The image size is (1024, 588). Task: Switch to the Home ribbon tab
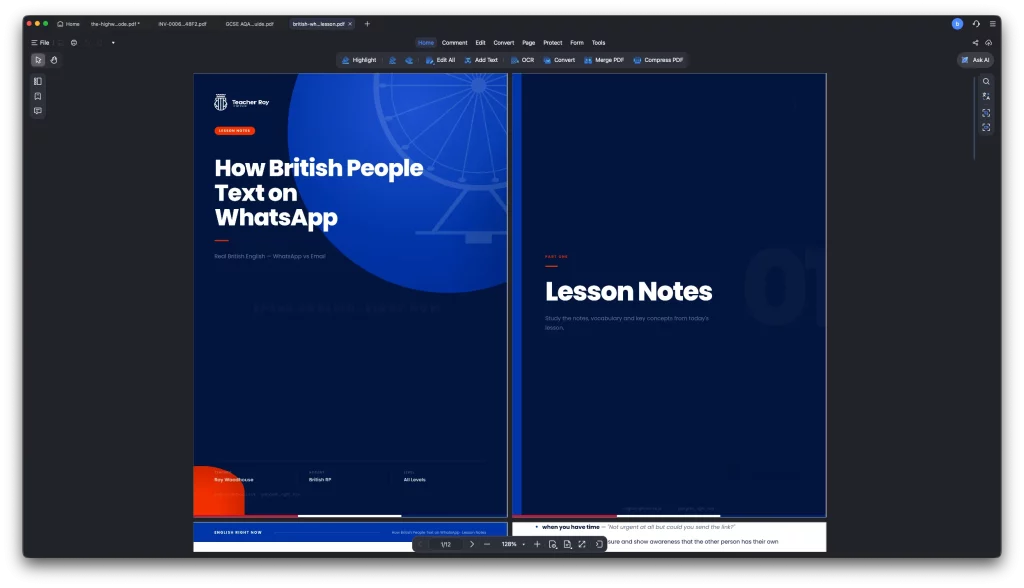tap(426, 42)
